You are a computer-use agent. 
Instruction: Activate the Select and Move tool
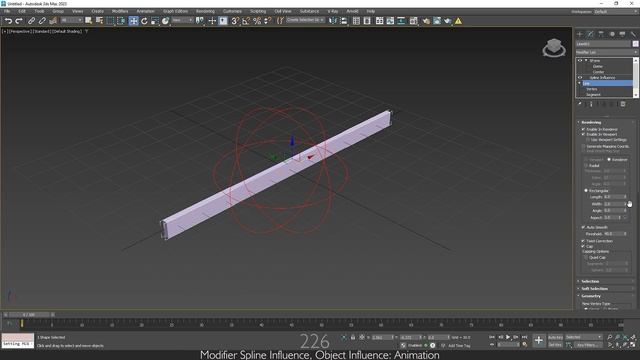[x=133, y=21]
